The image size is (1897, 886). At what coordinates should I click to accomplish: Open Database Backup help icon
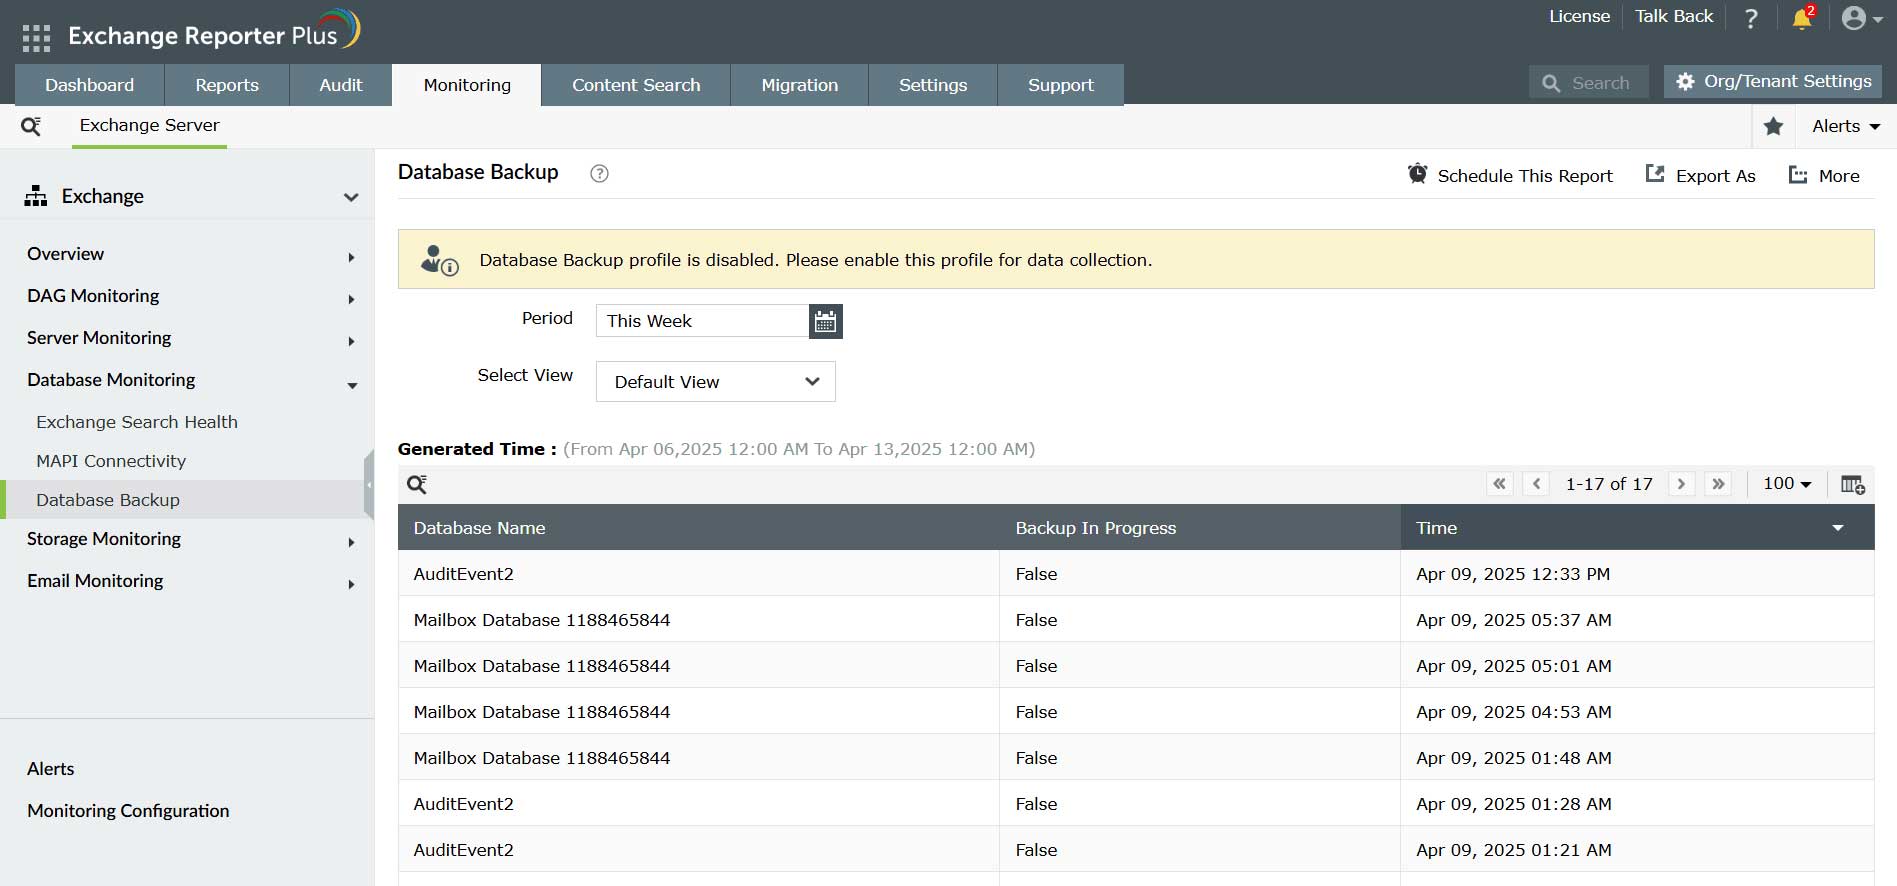(599, 173)
